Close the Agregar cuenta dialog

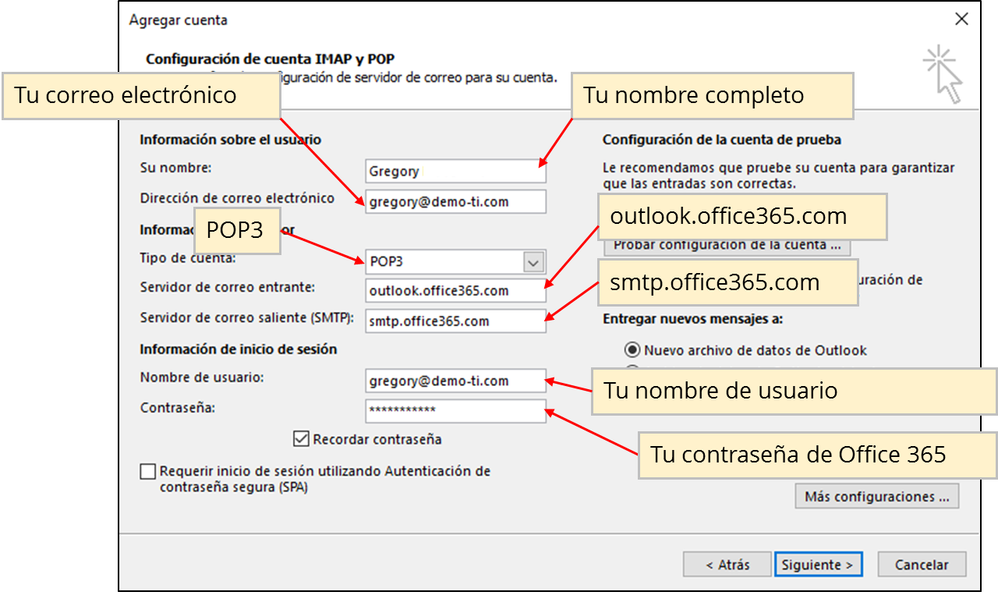pos(961,19)
